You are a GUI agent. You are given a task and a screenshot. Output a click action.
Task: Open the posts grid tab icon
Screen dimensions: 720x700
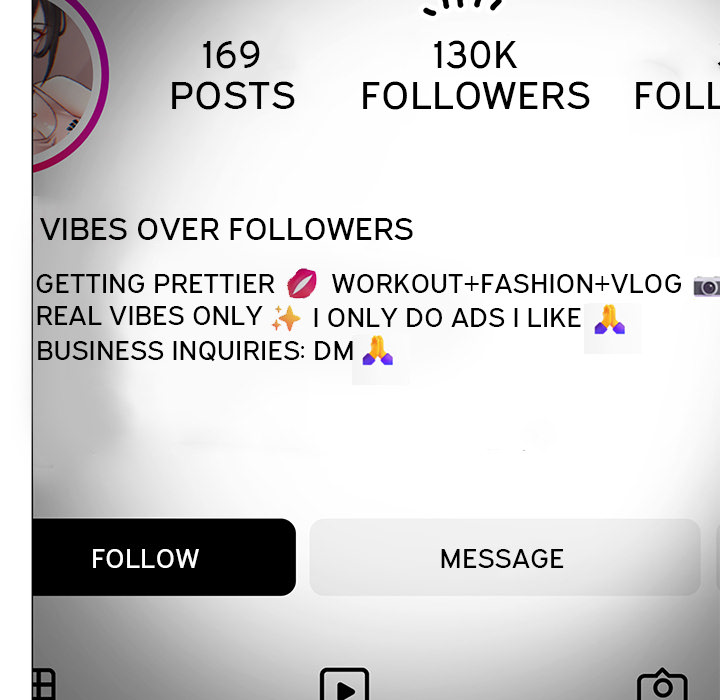pyautogui.click(x=44, y=684)
